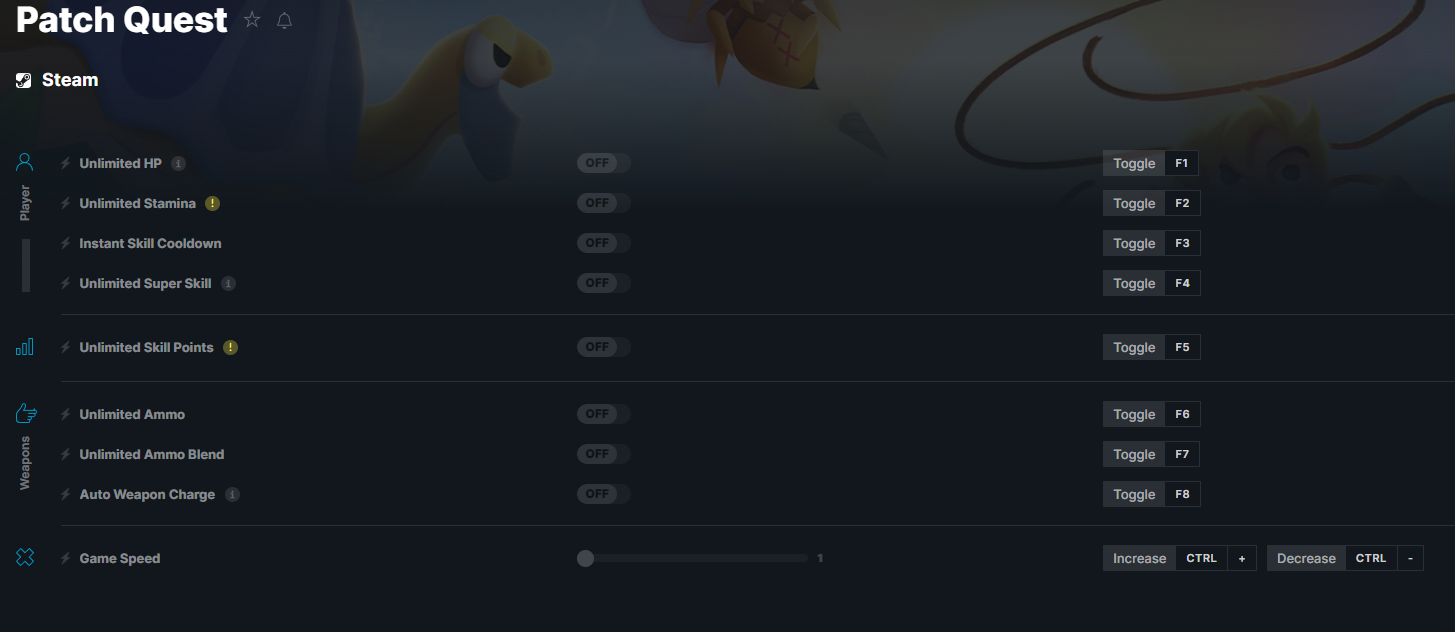Open the Unlimited Skill Points warning icon
This screenshot has height=632, width=1455.
(230, 347)
